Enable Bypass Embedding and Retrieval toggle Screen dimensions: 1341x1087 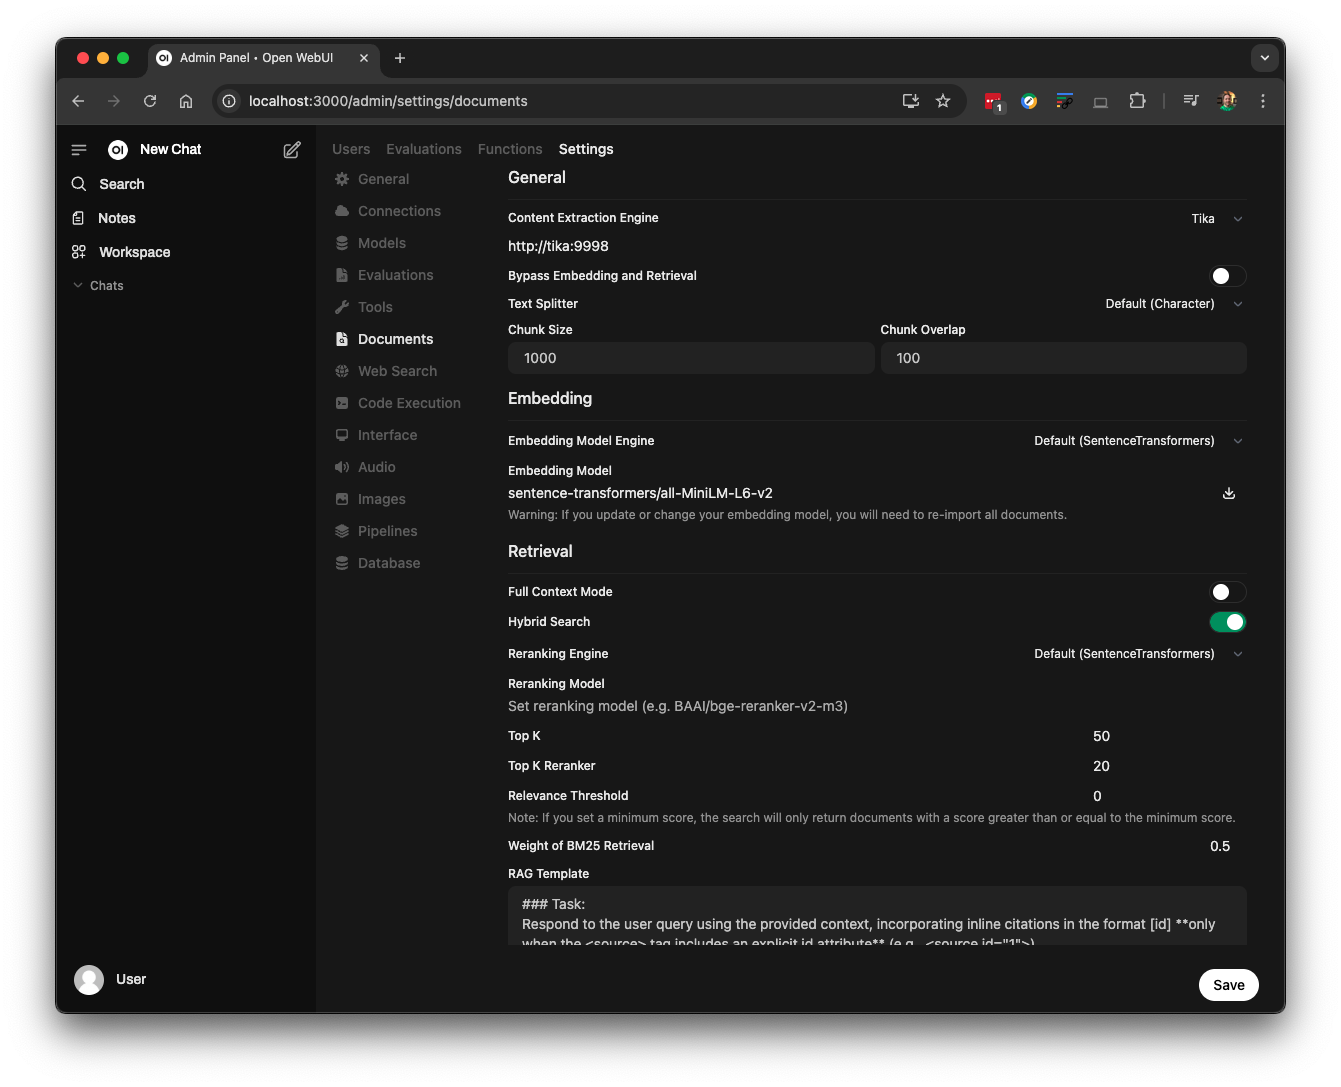1227,276
